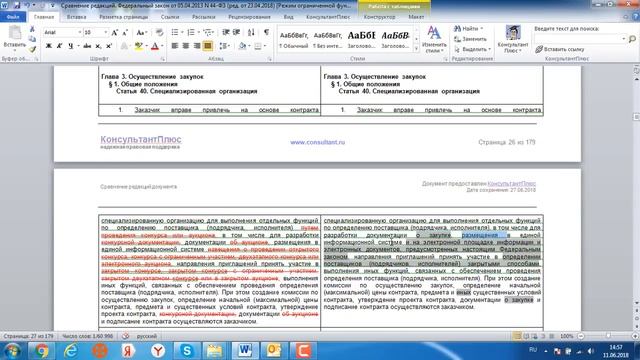Image resolution: width=640 pixels, height=360 pixels.
Task: Align text to the right
Action: pyautogui.click(x=197, y=46)
